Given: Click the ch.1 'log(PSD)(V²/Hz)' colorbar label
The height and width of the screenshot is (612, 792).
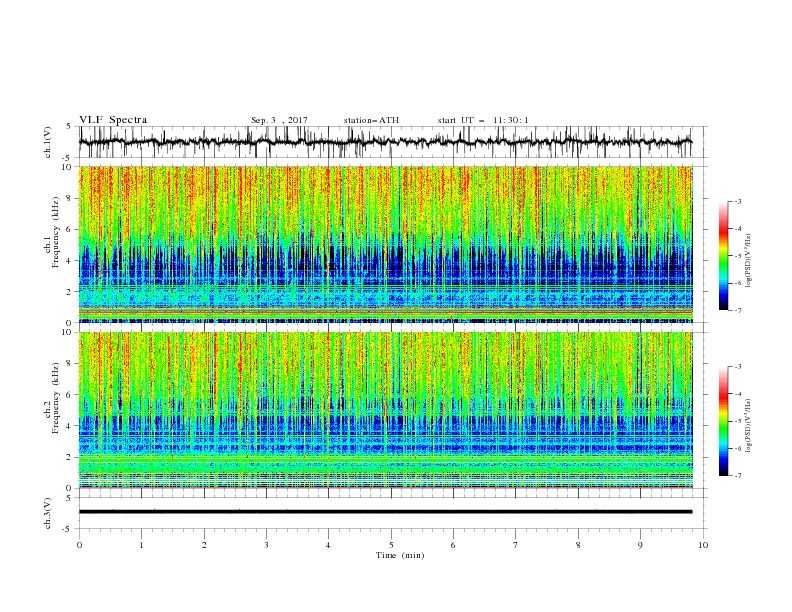Looking at the screenshot, I should point(748,261).
